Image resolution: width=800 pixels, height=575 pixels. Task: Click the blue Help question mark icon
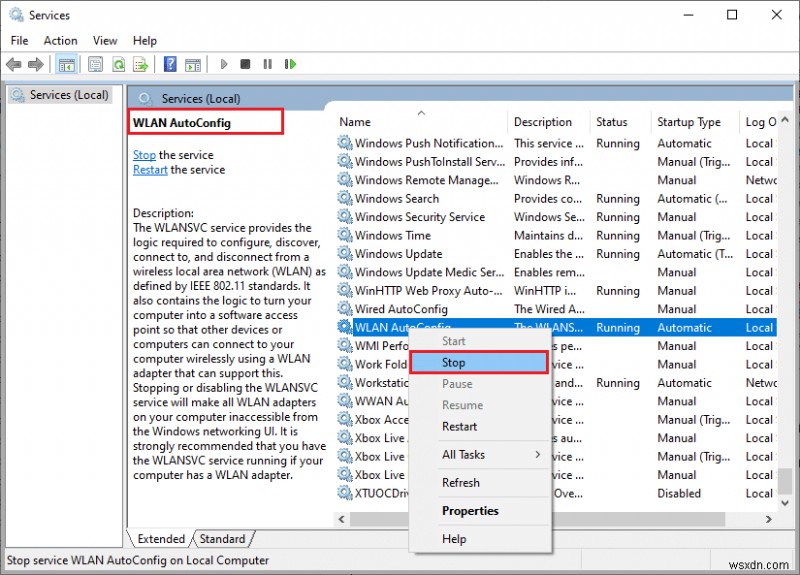coord(170,64)
